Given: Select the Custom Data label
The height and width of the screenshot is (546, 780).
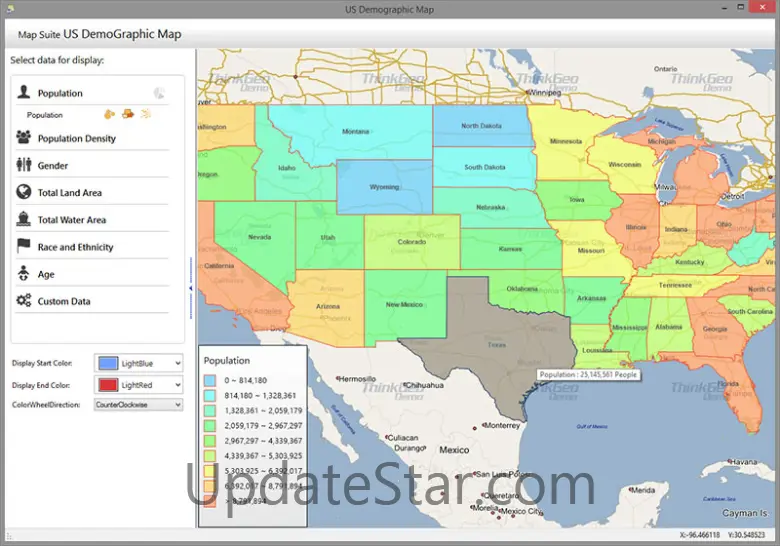Looking at the screenshot, I should tap(64, 301).
